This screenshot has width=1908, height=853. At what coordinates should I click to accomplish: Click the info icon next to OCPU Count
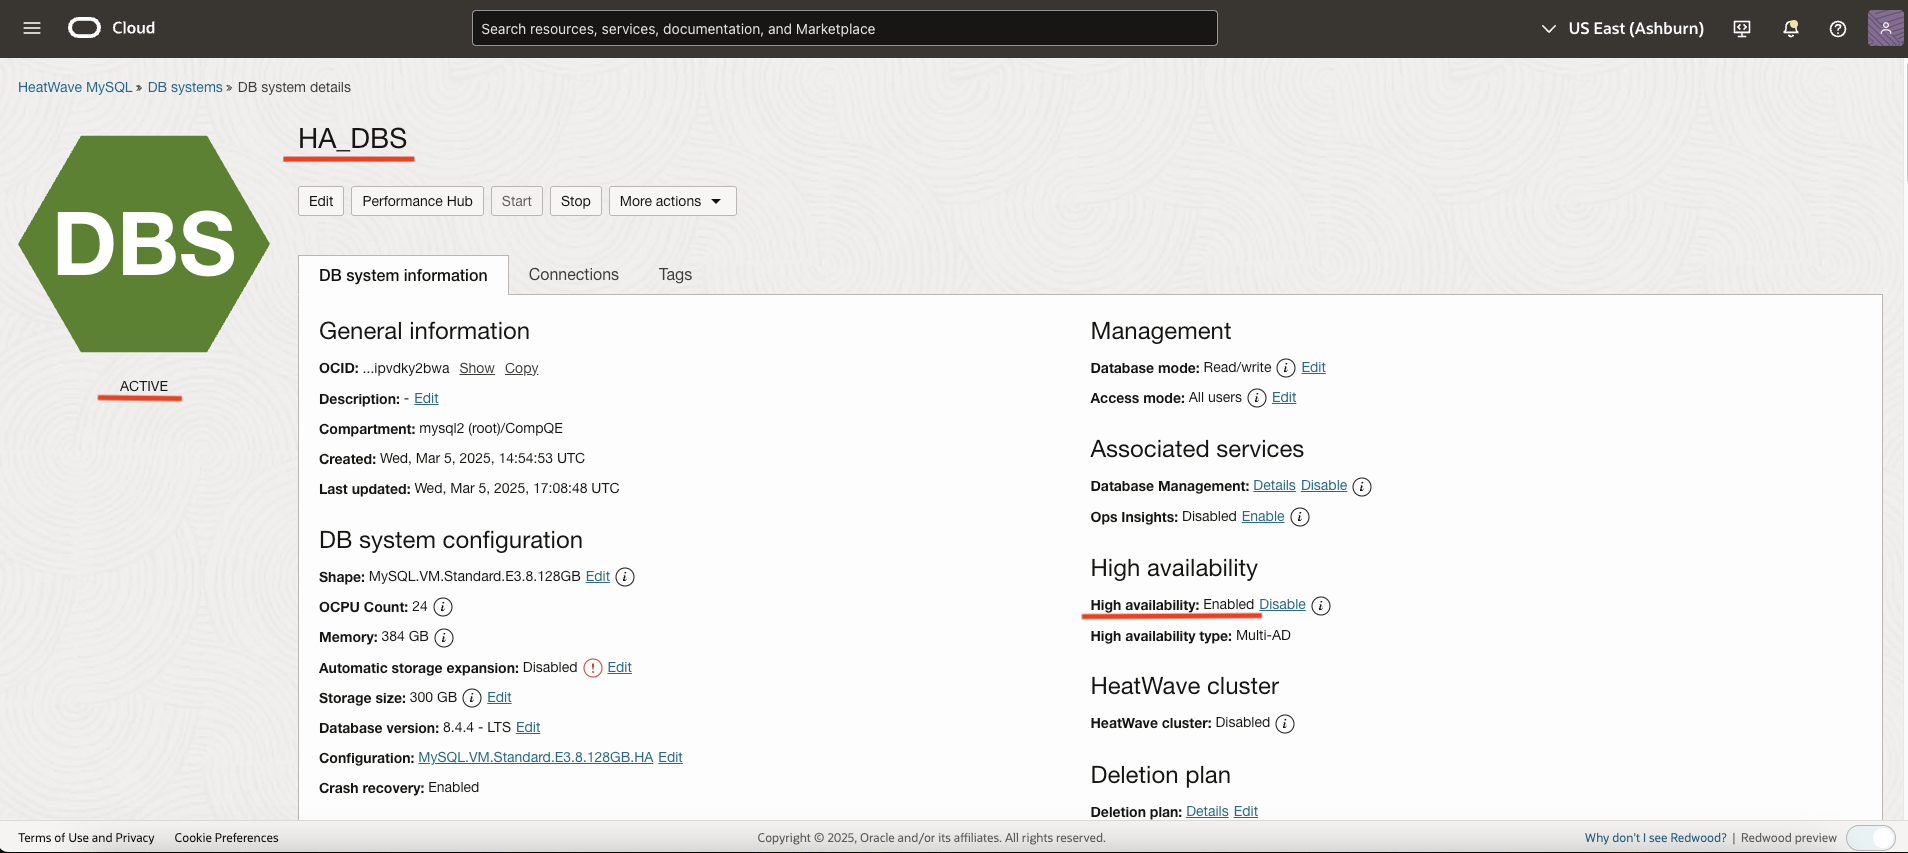click(443, 607)
